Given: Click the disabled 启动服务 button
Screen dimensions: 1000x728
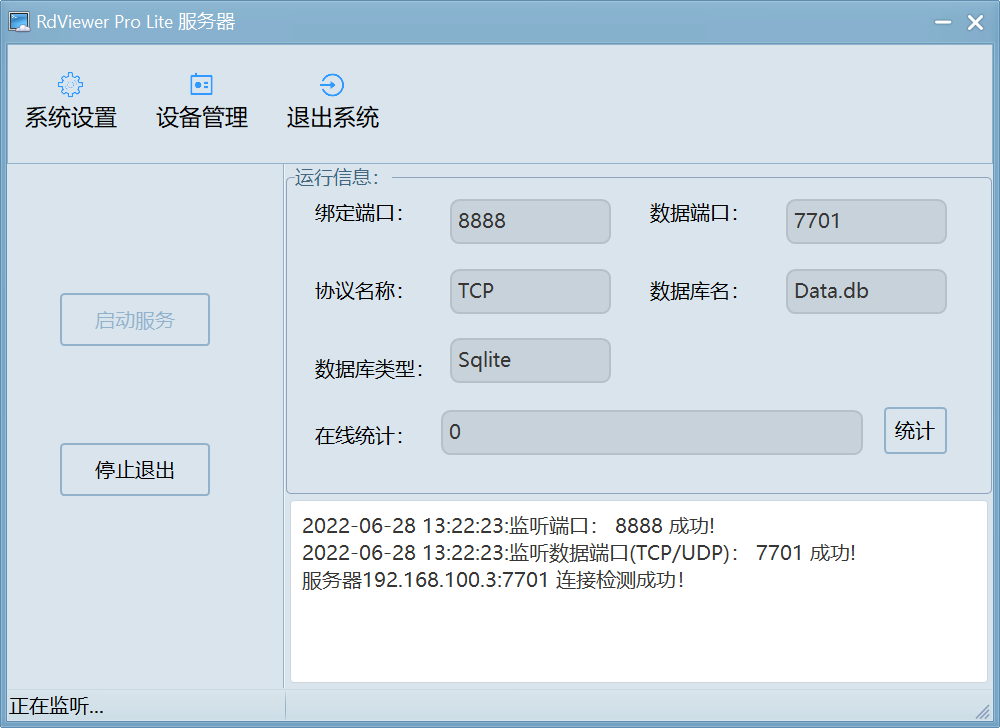Looking at the screenshot, I should pos(134,319).
